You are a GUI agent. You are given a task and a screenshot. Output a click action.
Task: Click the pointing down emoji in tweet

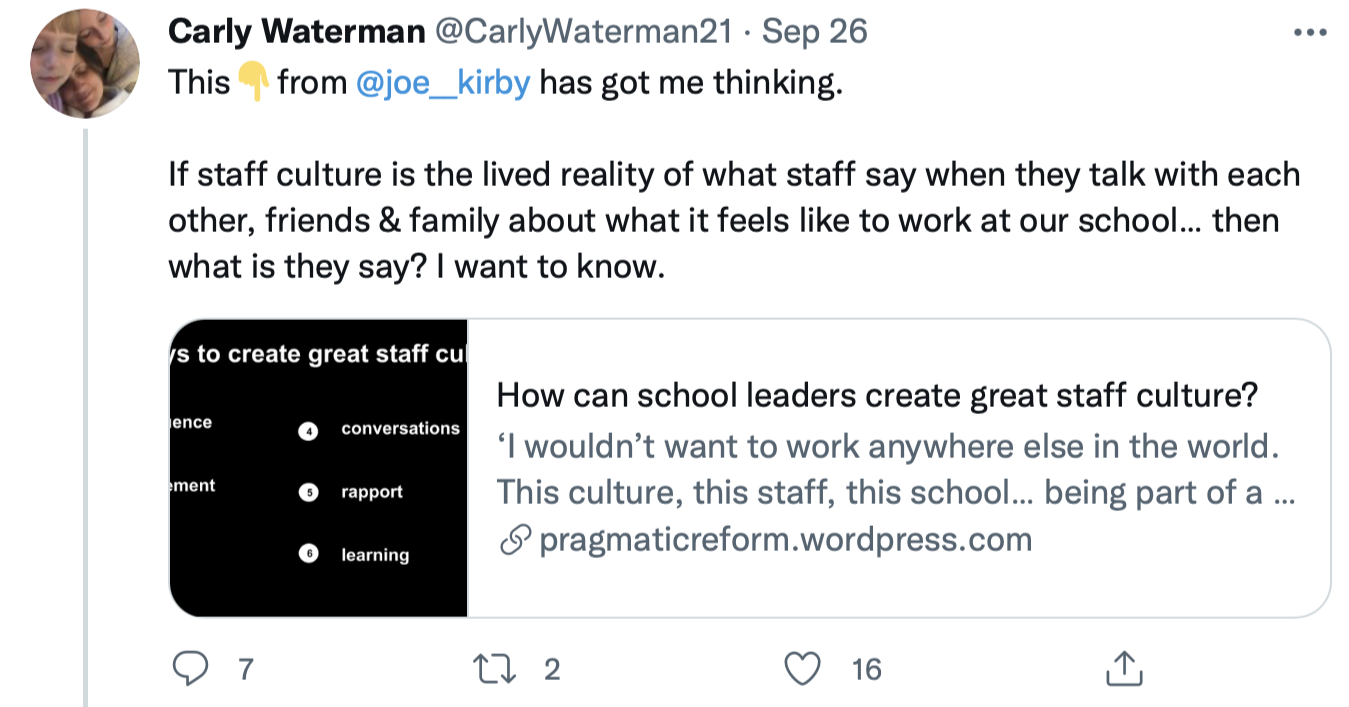click(254, 83)
